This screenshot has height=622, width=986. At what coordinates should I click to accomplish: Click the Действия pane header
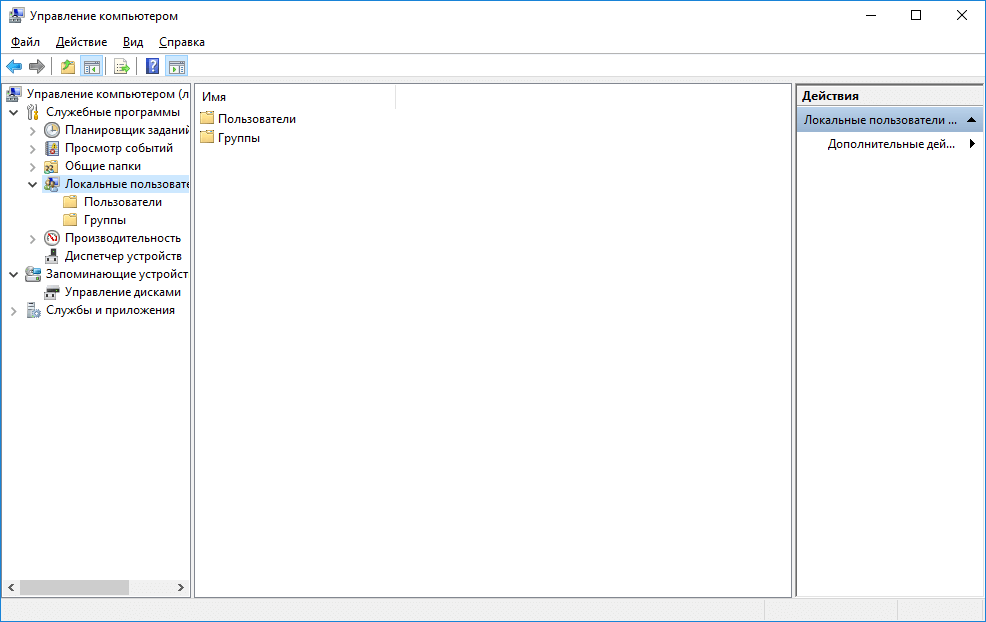point(890,96)
